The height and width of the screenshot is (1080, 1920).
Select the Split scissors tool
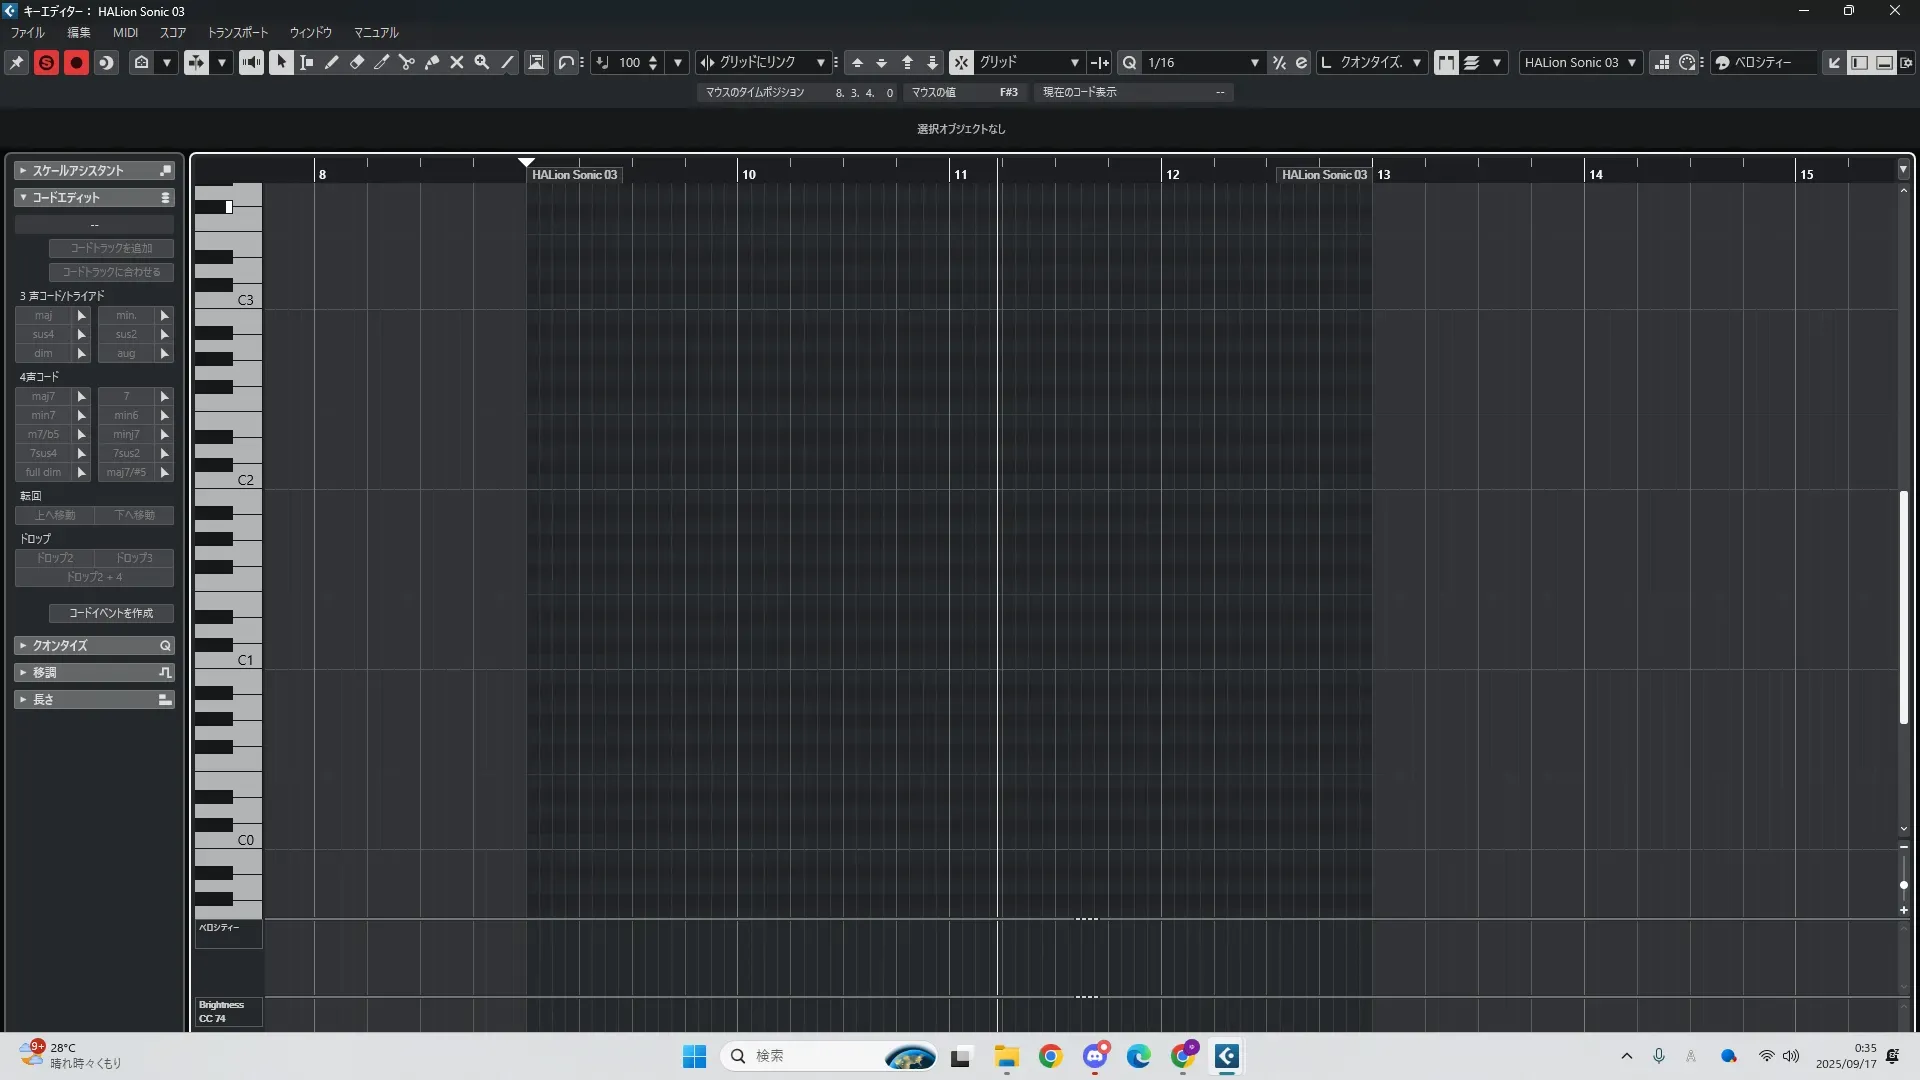[x=407, y=62]
